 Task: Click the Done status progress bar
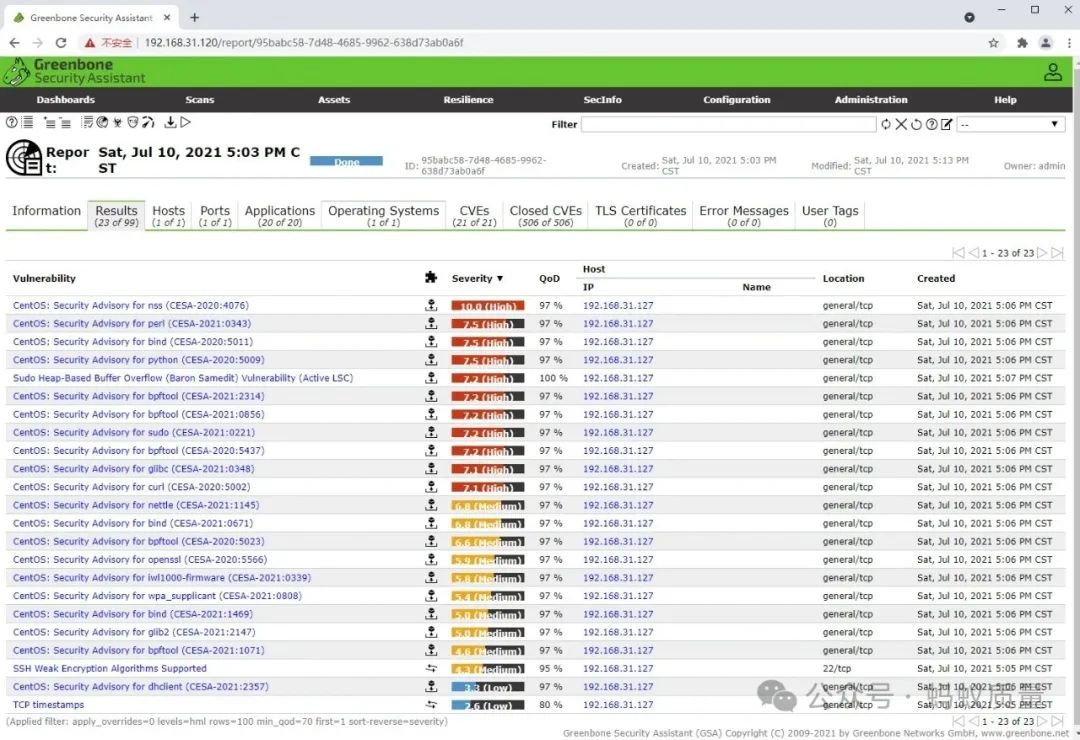tap(346, 162)
